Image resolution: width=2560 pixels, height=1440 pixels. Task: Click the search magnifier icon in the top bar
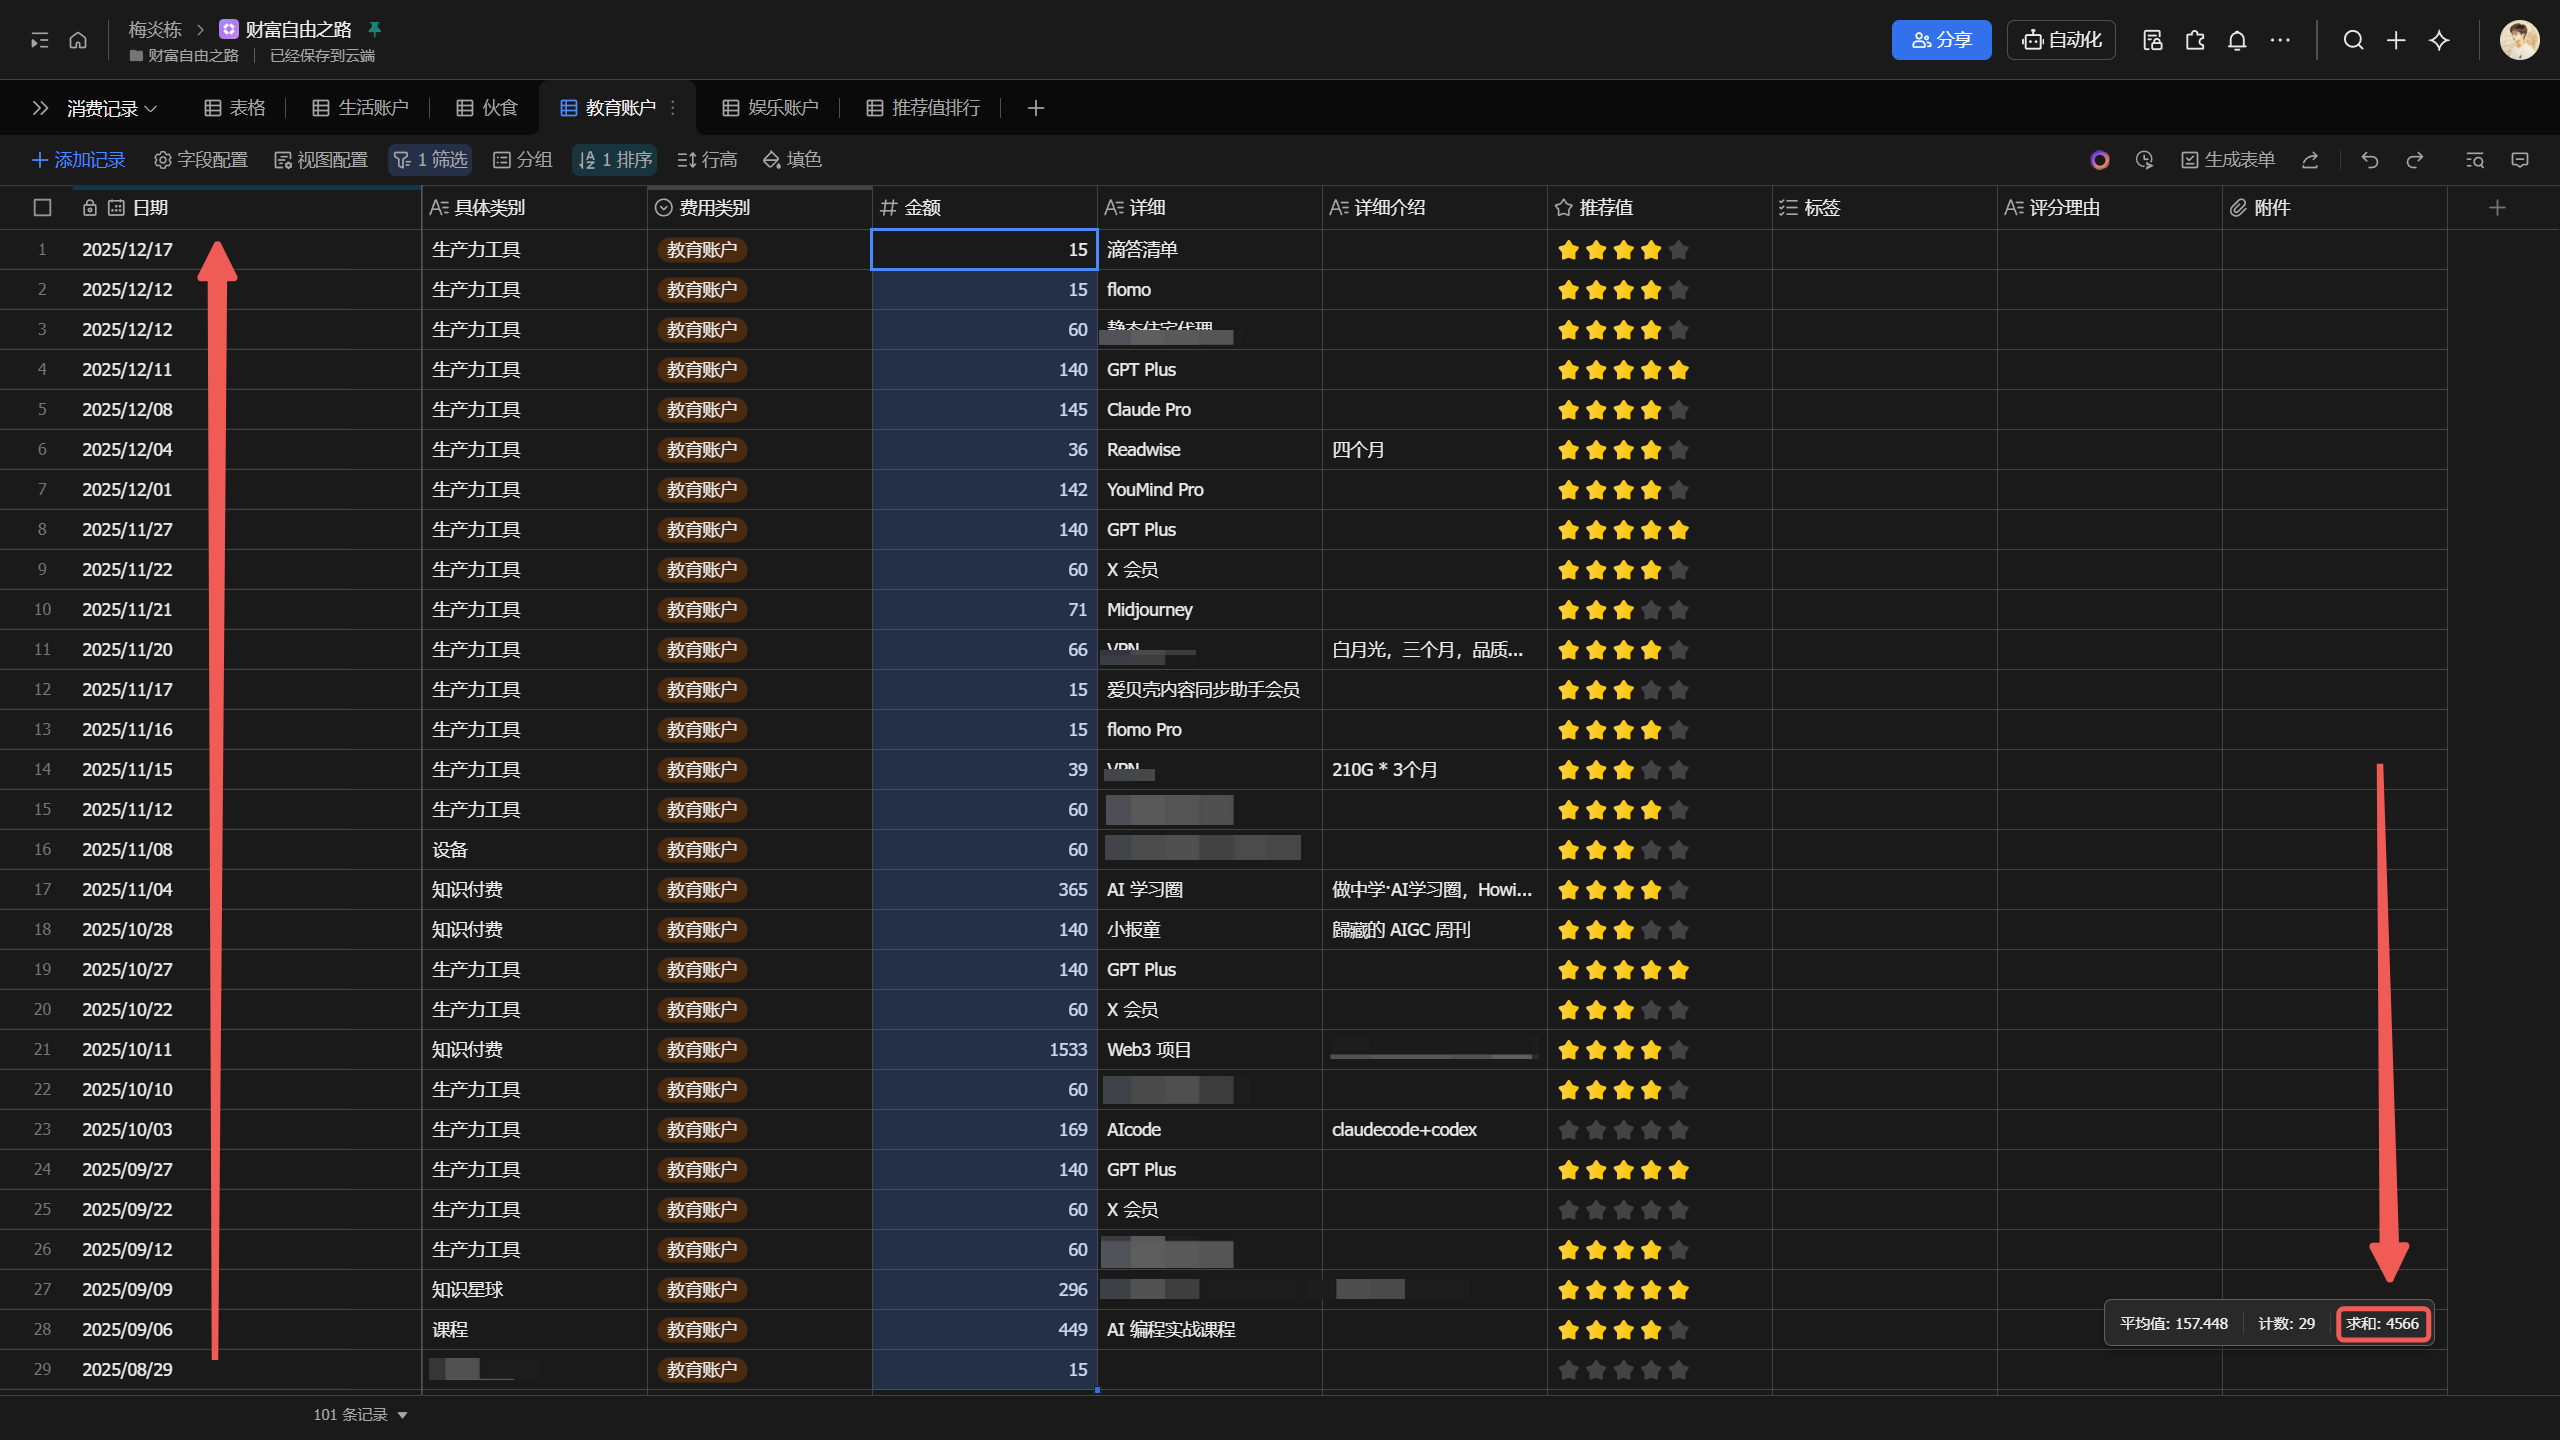click(x=2353, y=40)
